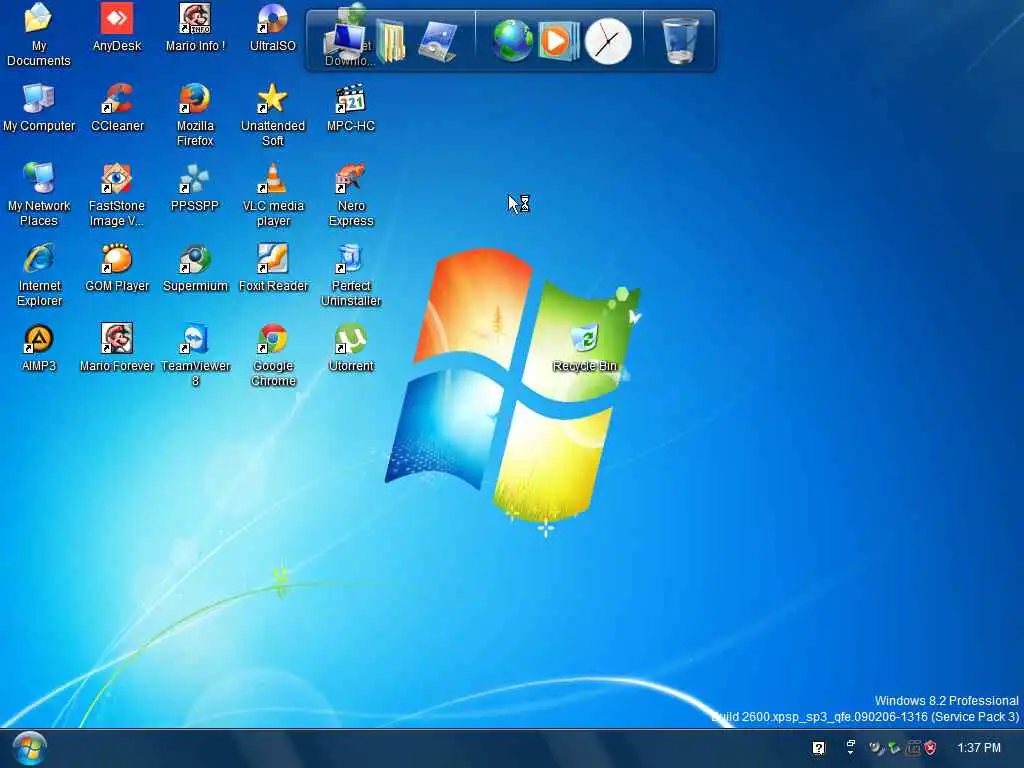Launch UltraISO from the desktop

tap(272, 27)
